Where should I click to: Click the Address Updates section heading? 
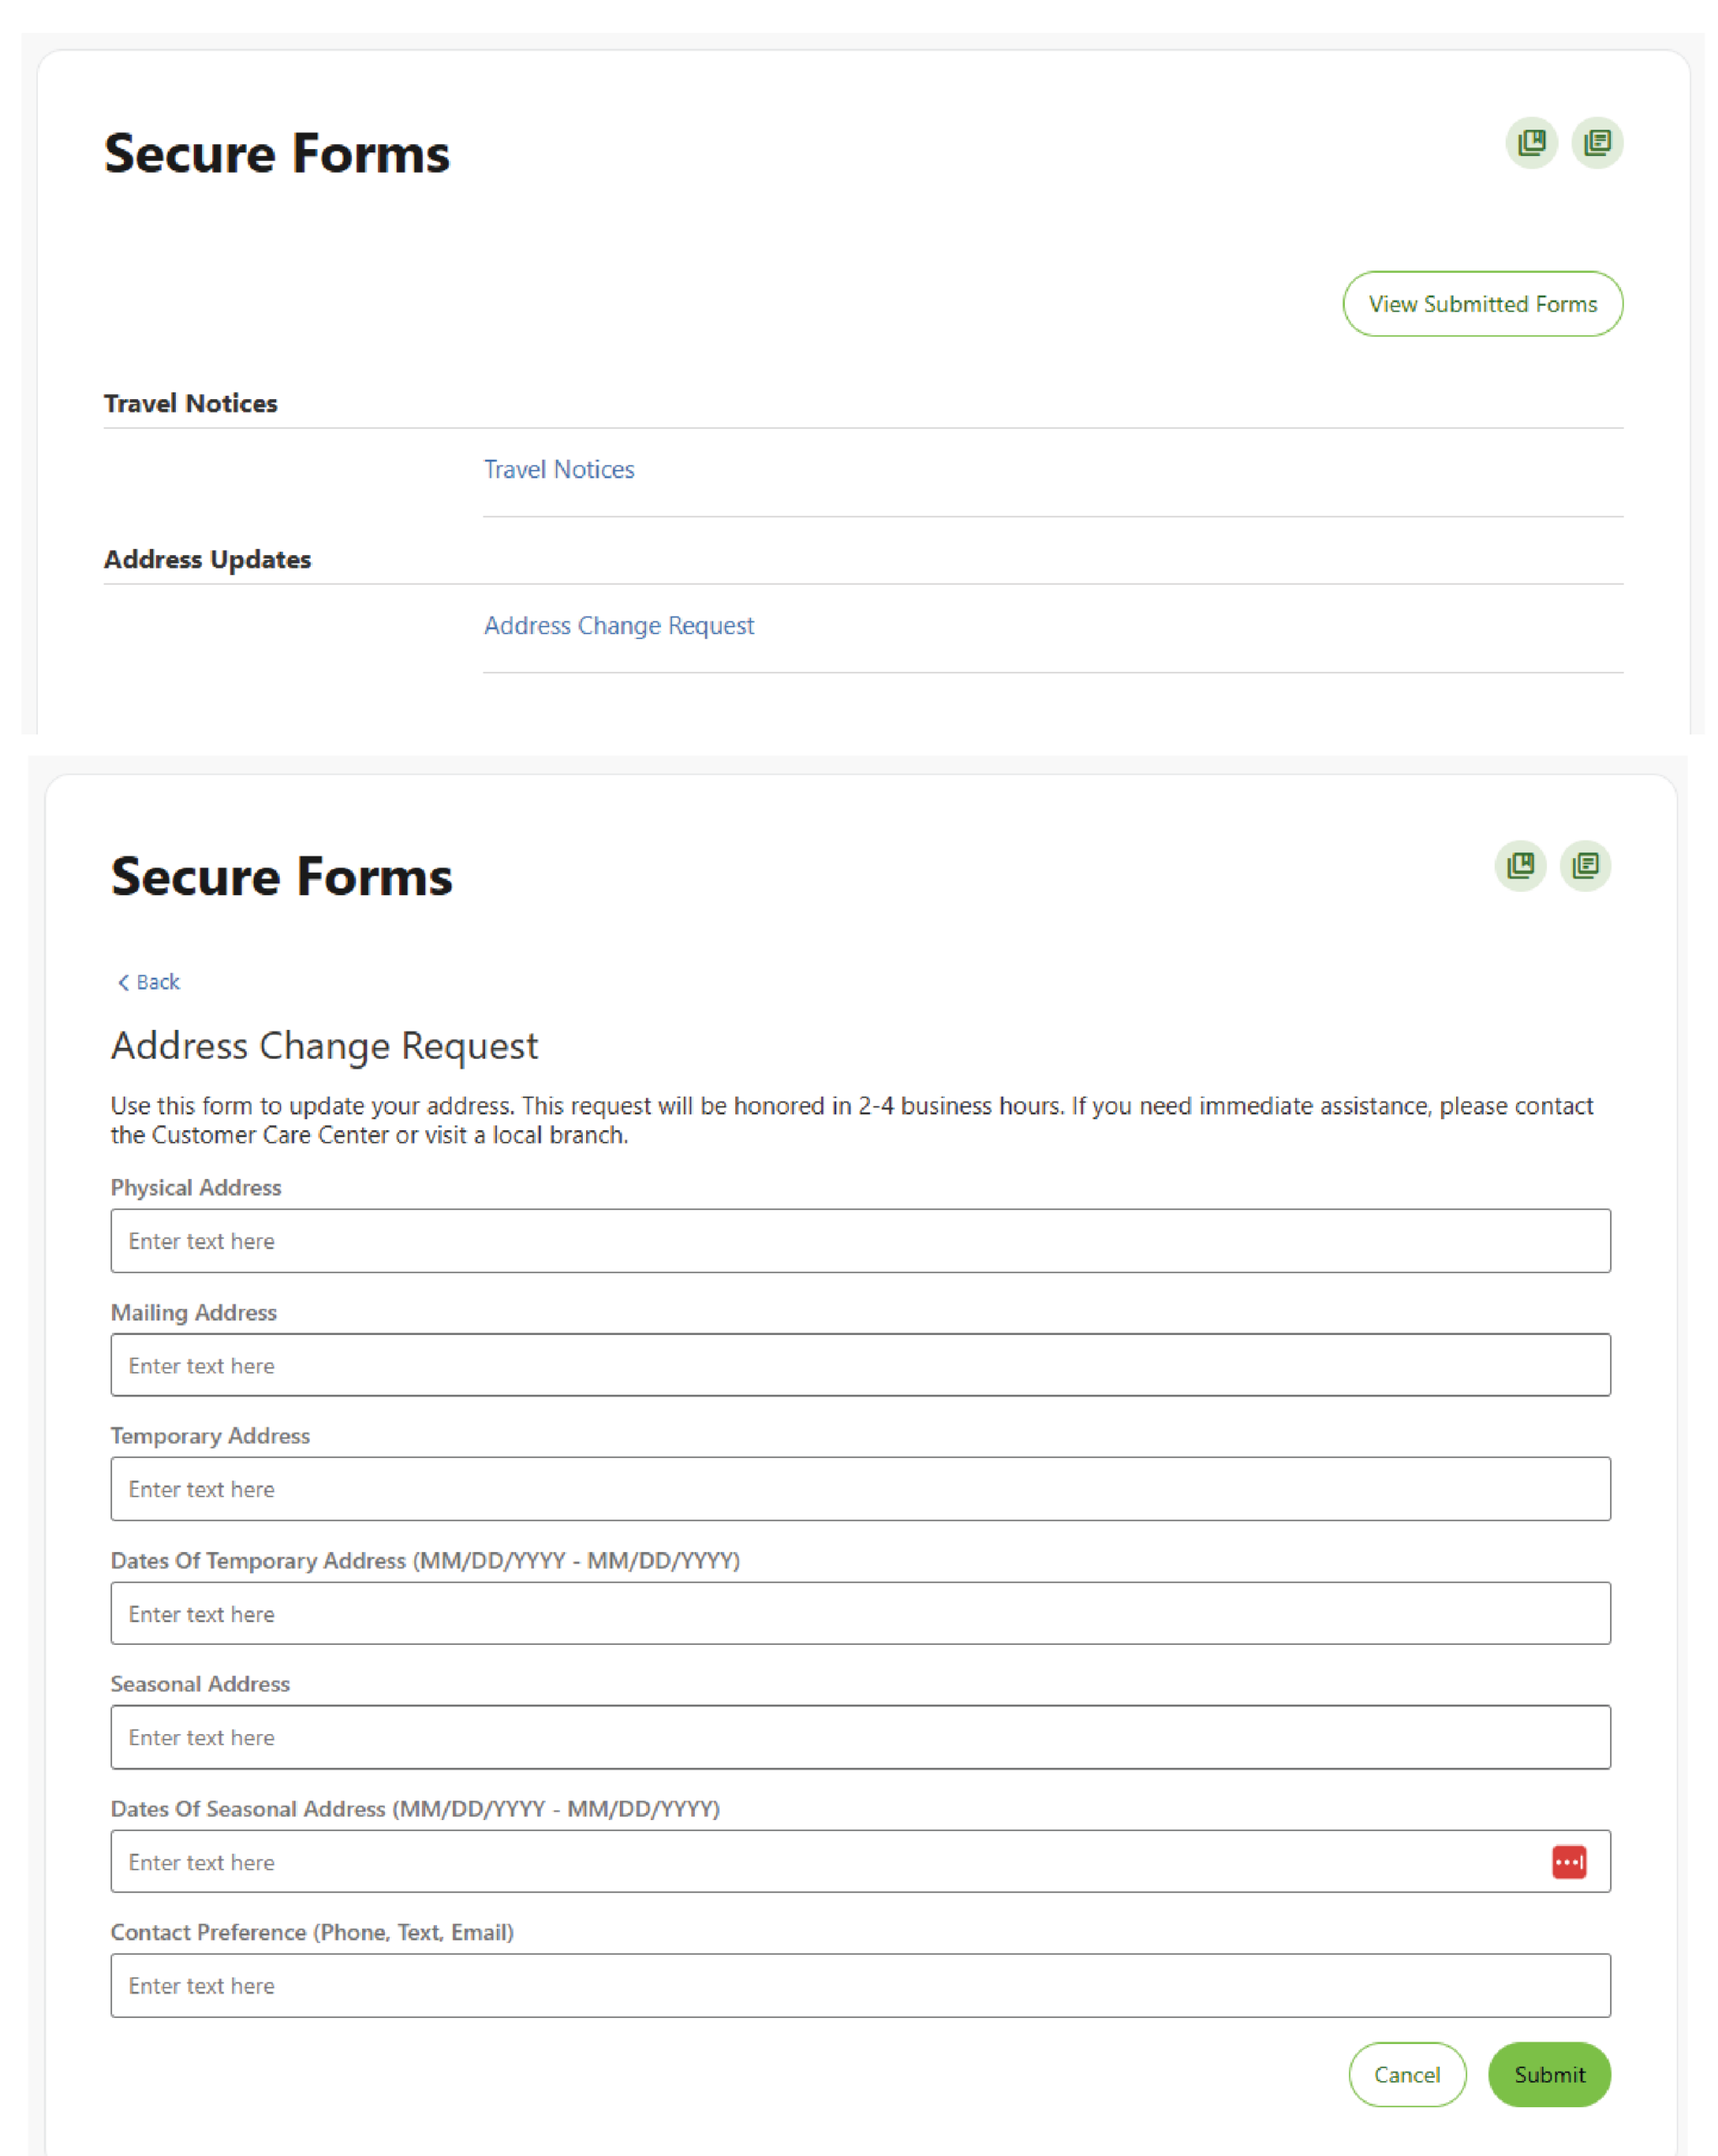[208, 559]
